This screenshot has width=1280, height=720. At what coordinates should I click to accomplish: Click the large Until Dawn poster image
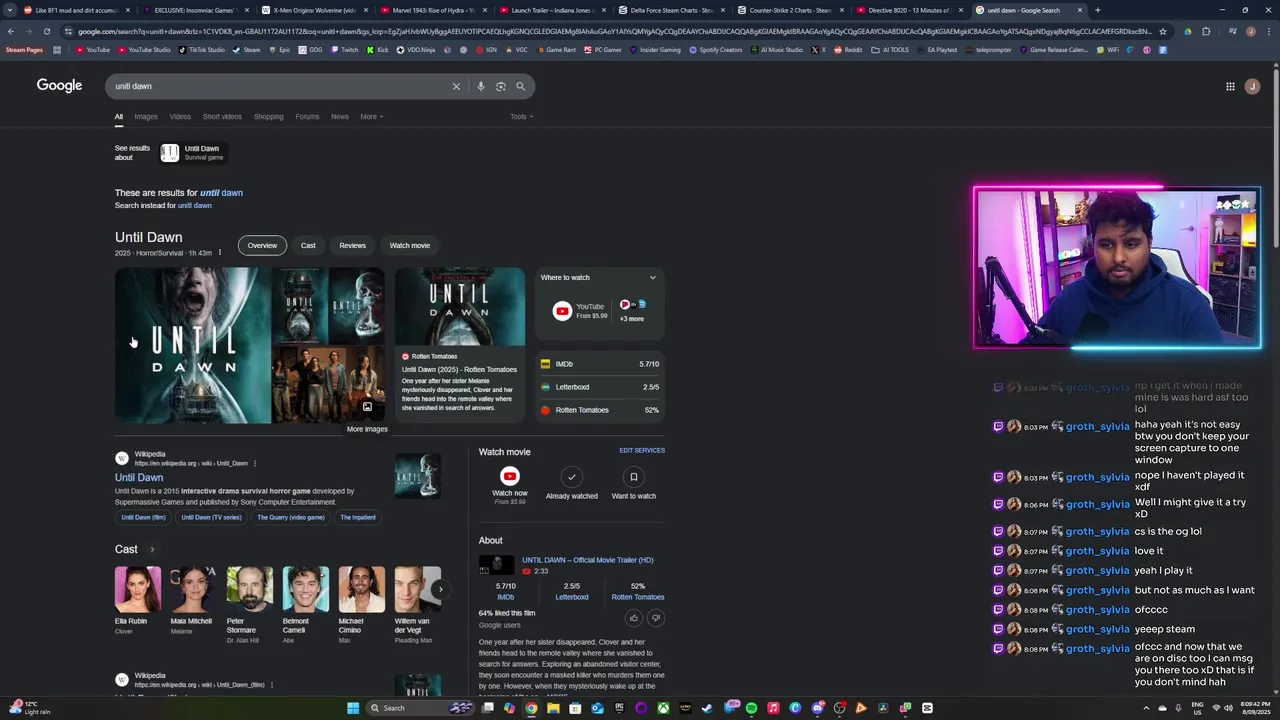pos(193,345)
